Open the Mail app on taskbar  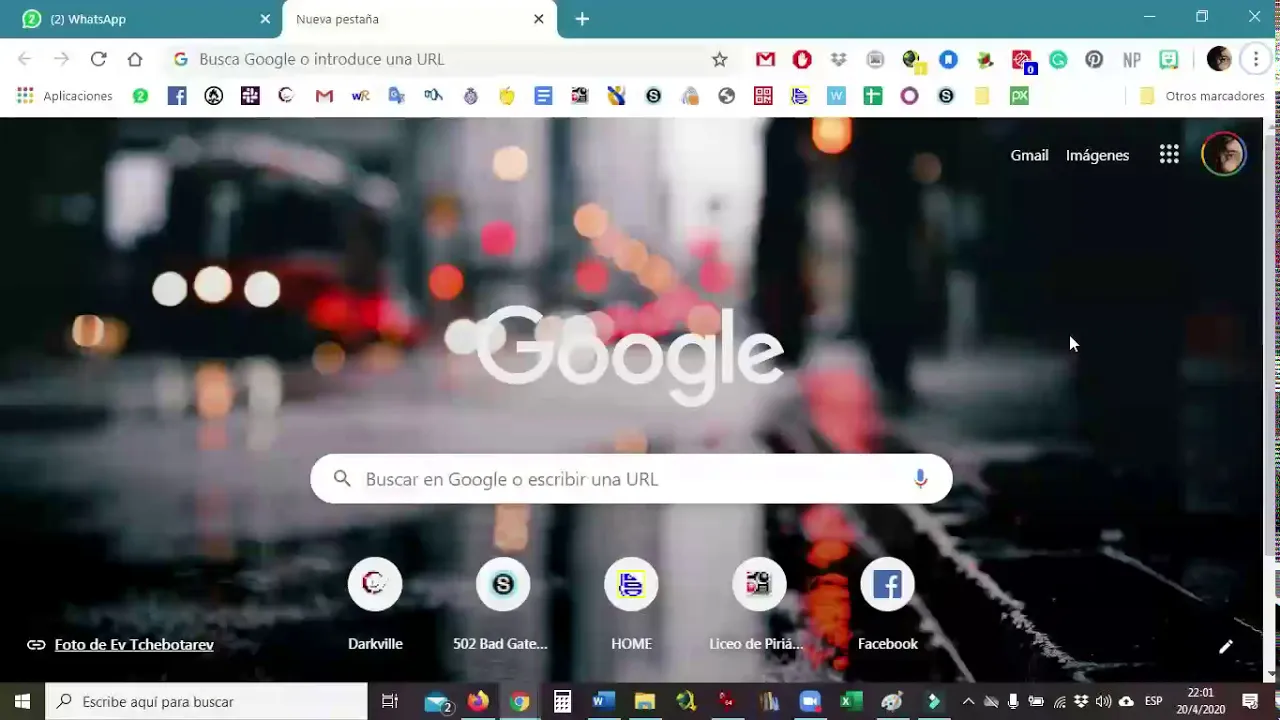437,701
